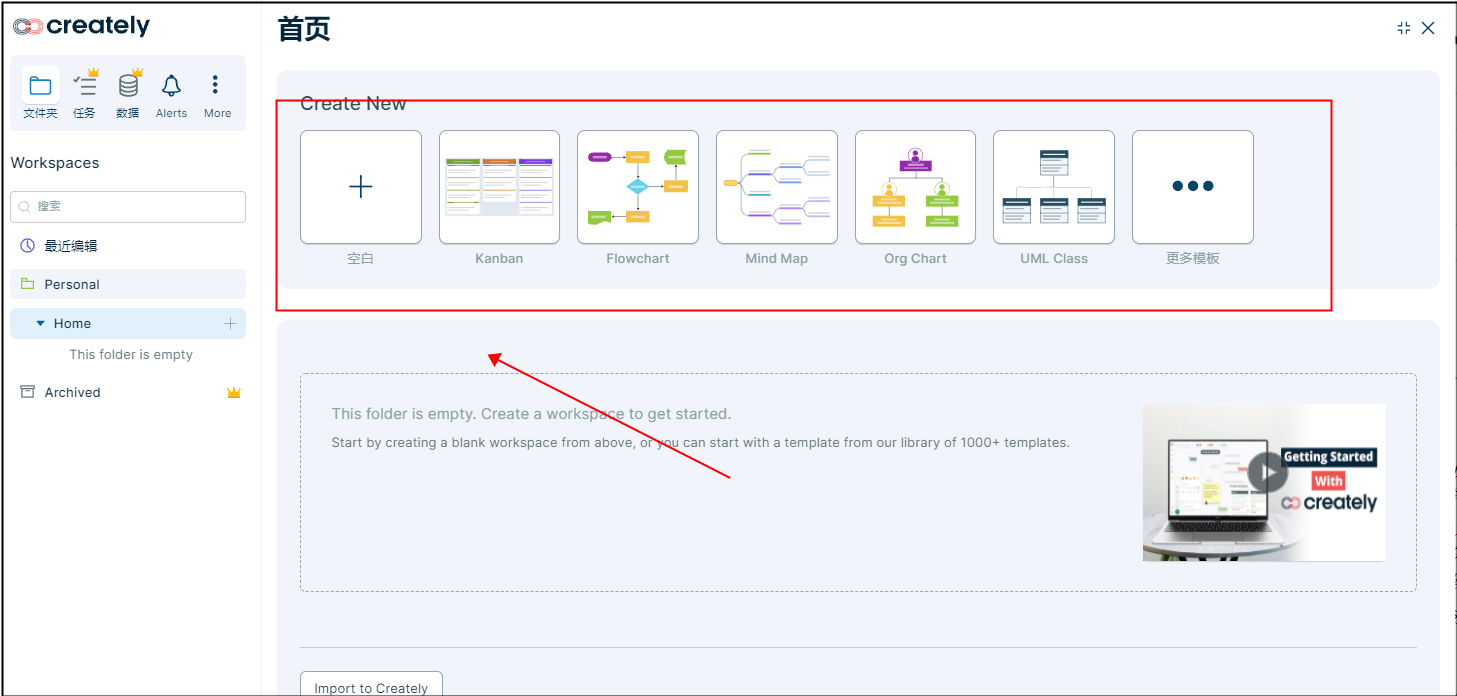The width and height of the screenshot is (1457, 696).
Task: Choose the Kanban template
Action: pos(499,187)
